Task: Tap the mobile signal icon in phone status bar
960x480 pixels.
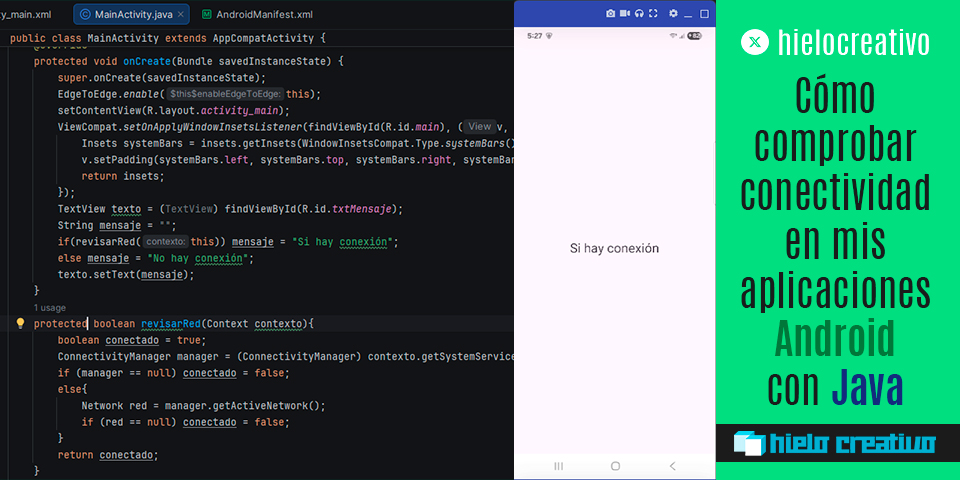Action: tap(682, 36)
